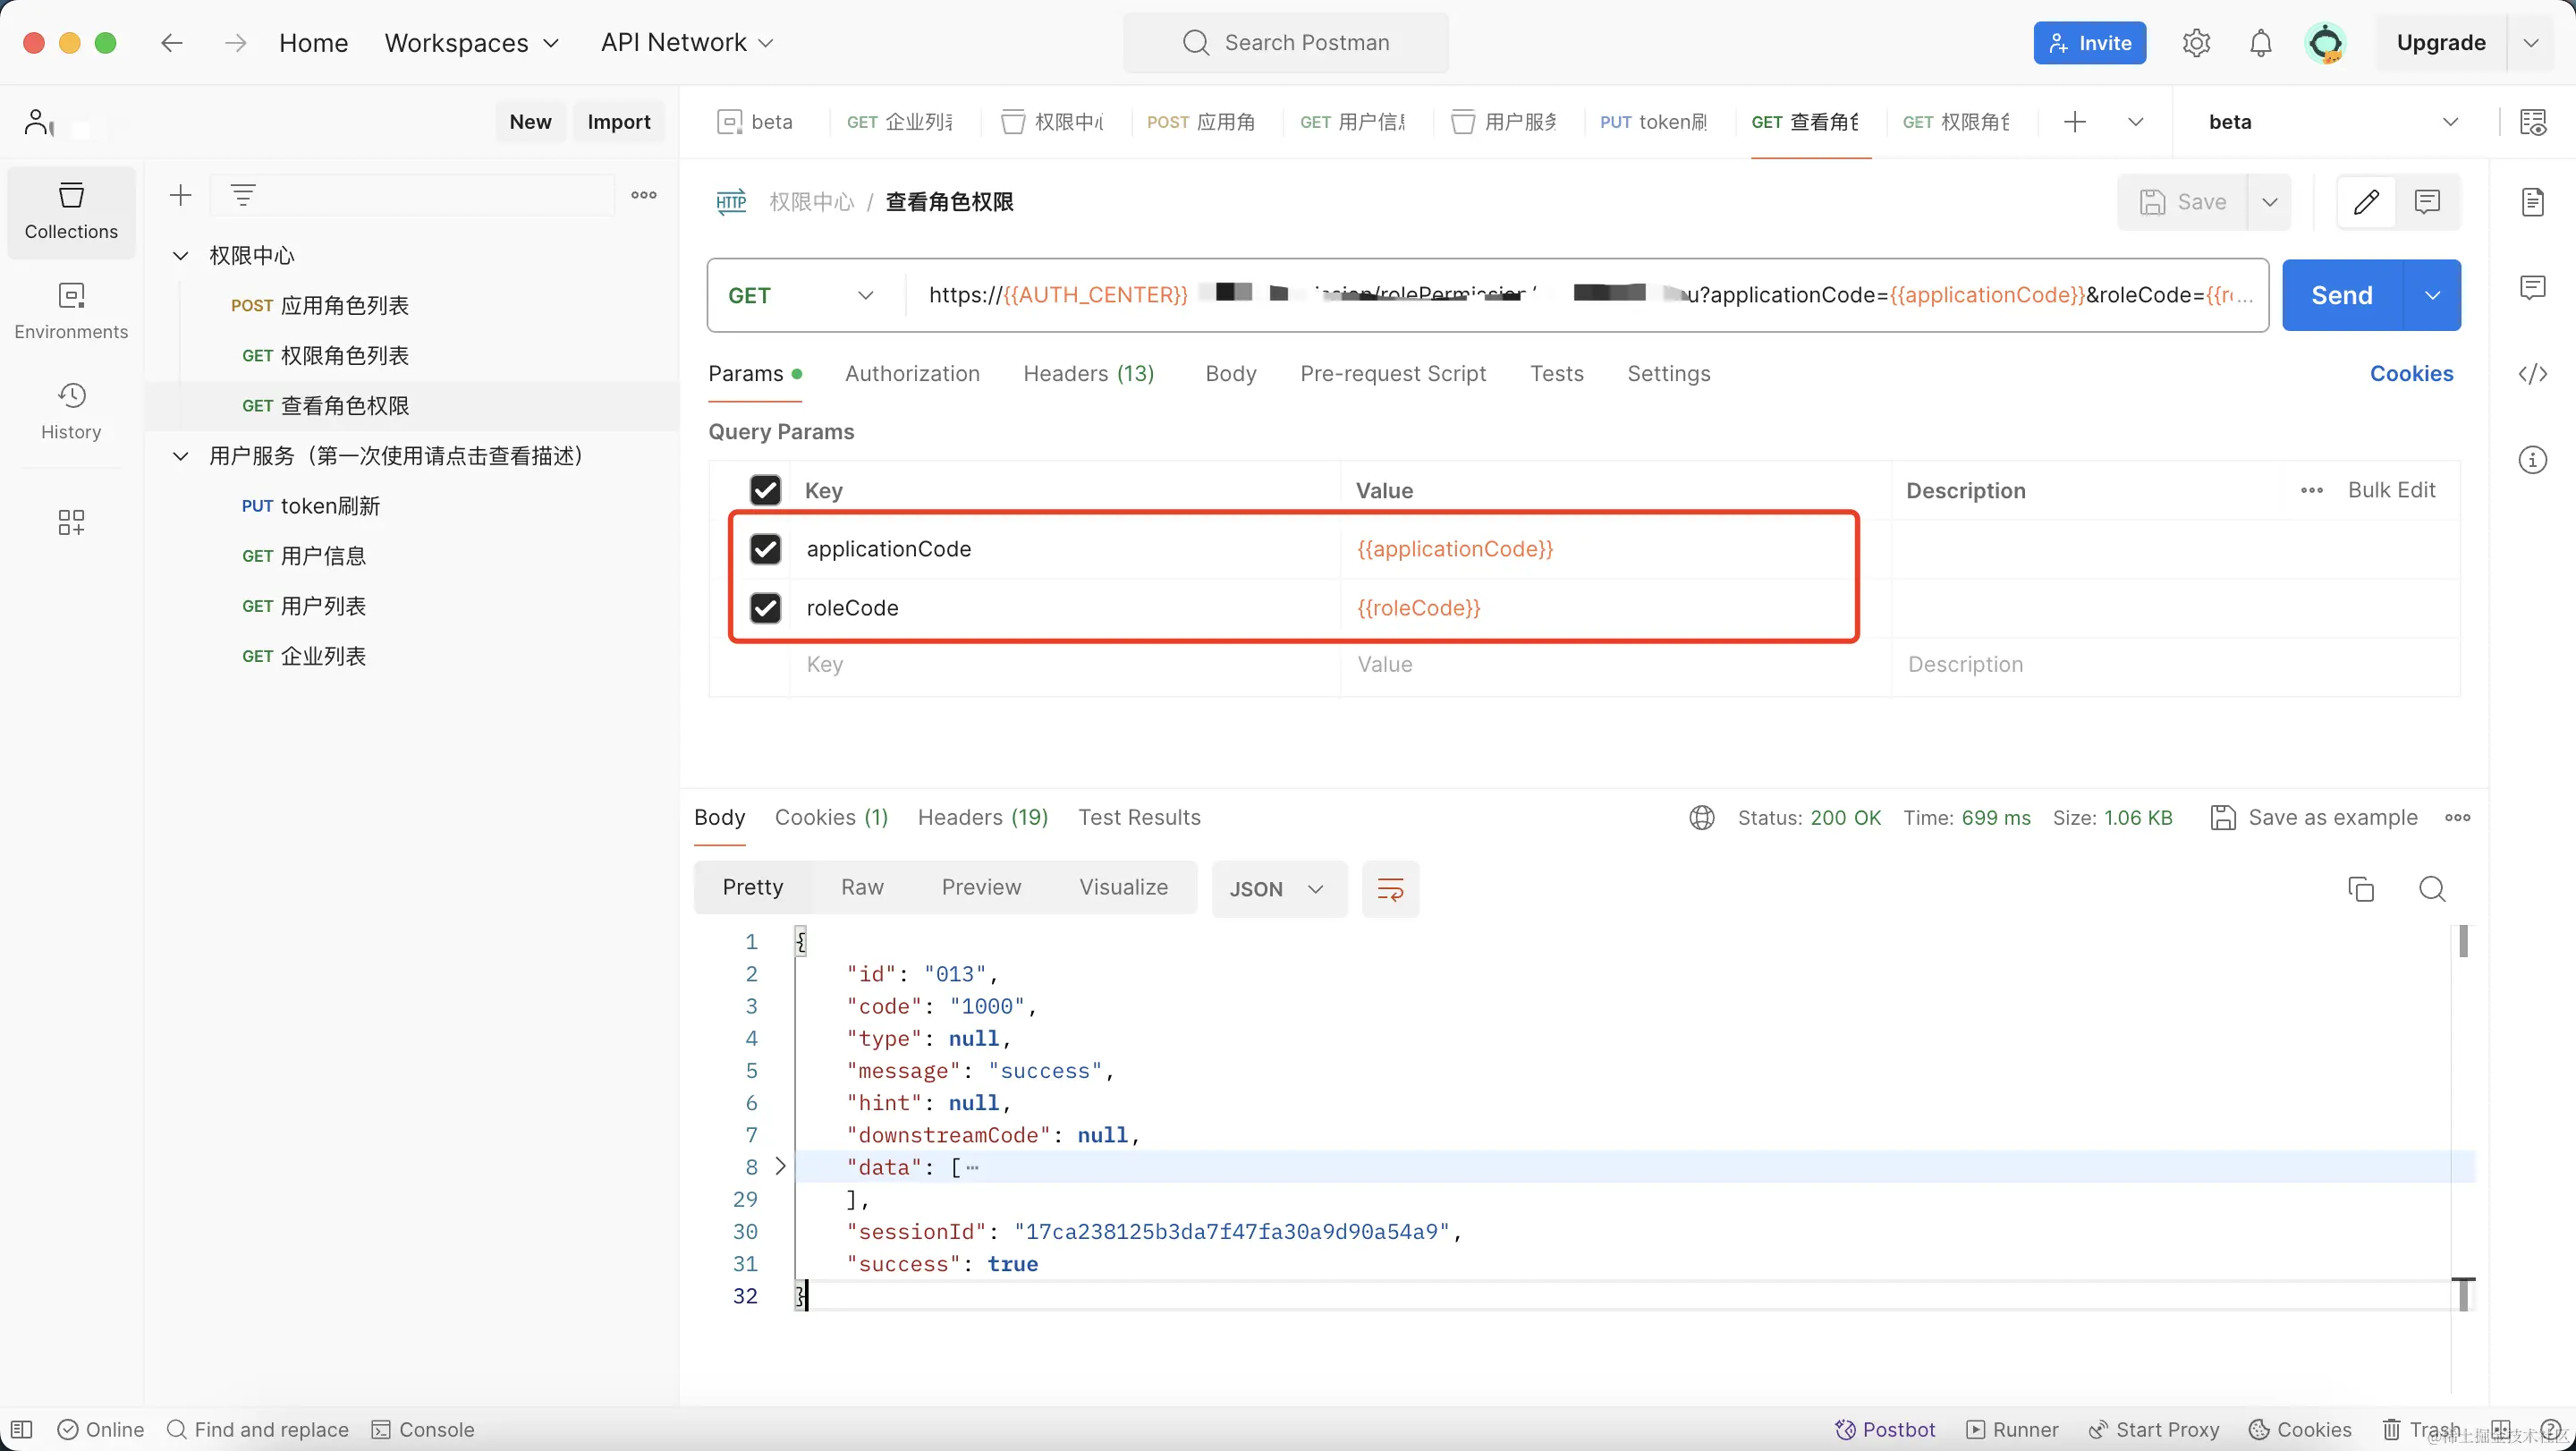Uncheck the roleCode parameter checkbox
2576x1451 pixels.
pos(765,608)
